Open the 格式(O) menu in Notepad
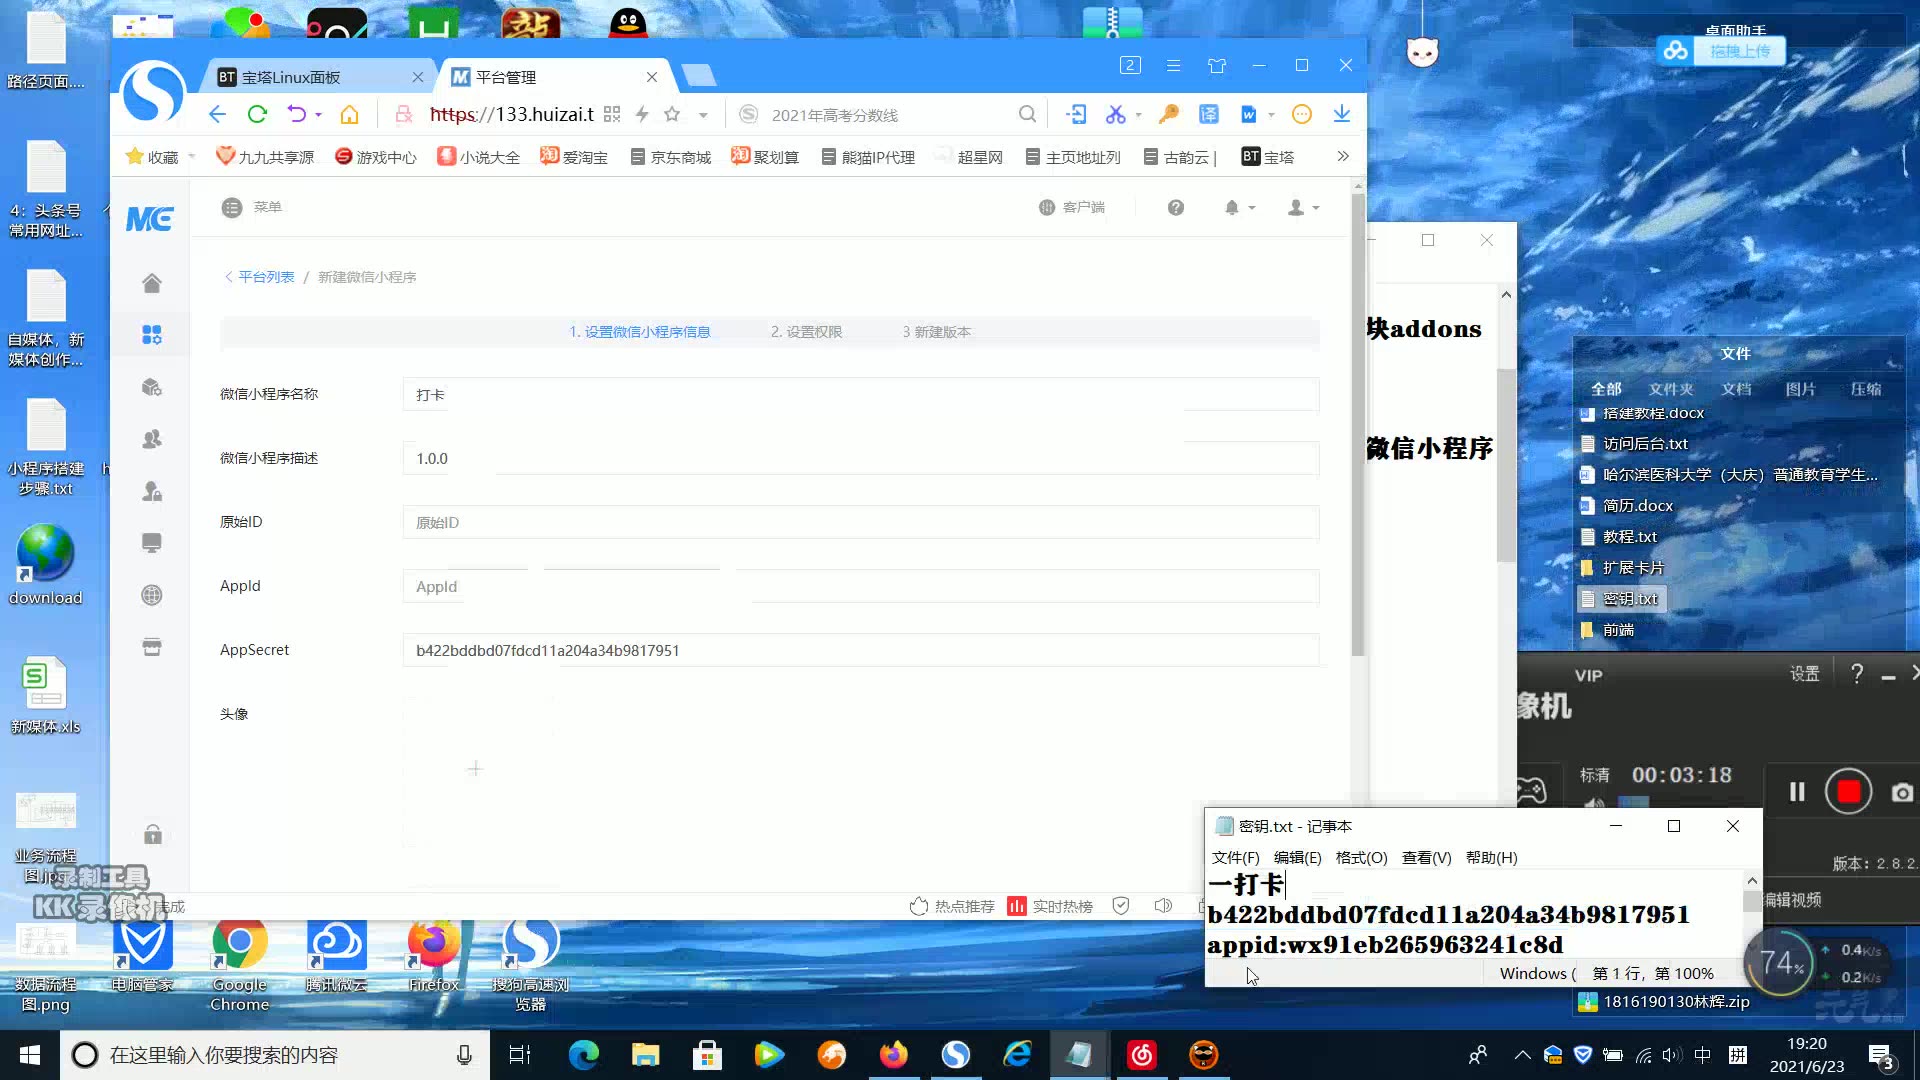The height and width of the screenshot is (1080, 1920). pyautogui.click(x=1360, y=857)
